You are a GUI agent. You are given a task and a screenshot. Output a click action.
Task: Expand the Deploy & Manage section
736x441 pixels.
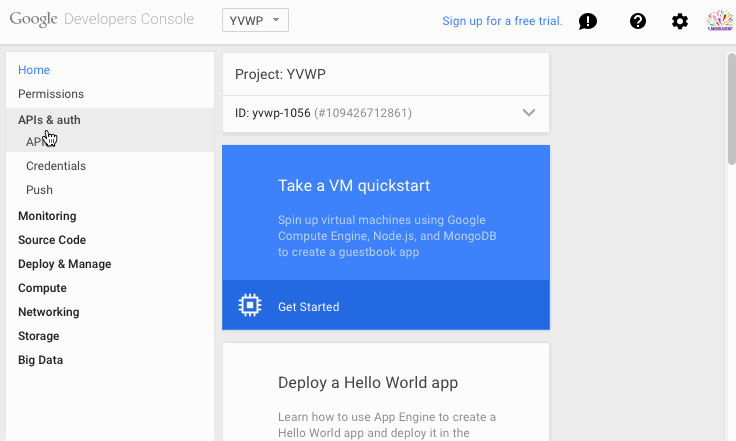click(65, 264)
